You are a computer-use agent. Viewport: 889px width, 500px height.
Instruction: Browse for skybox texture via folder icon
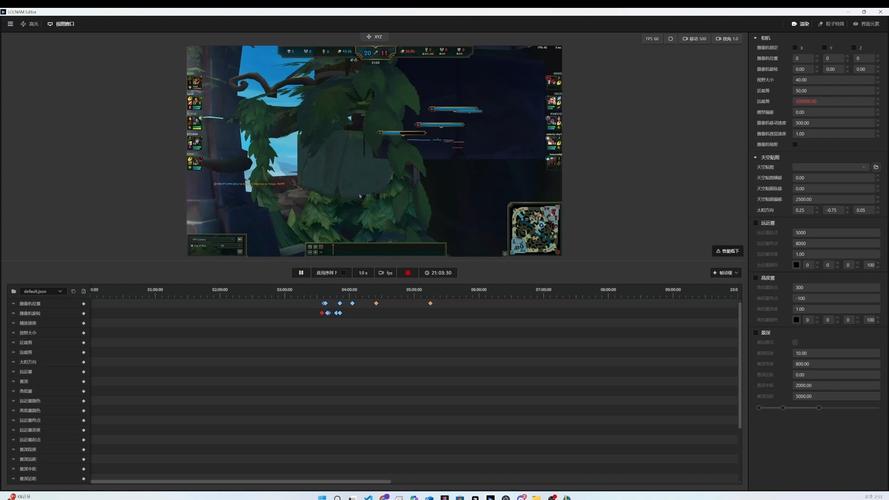(x=876, y=167)
